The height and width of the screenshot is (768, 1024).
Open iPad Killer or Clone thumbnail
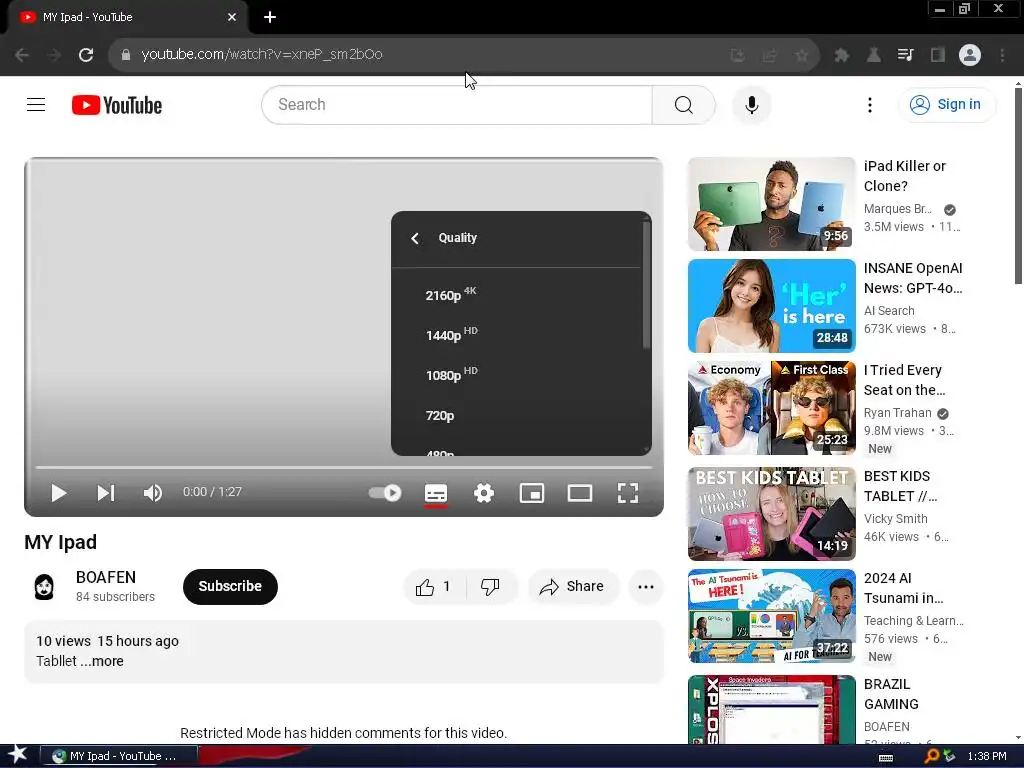coord(771,204)
